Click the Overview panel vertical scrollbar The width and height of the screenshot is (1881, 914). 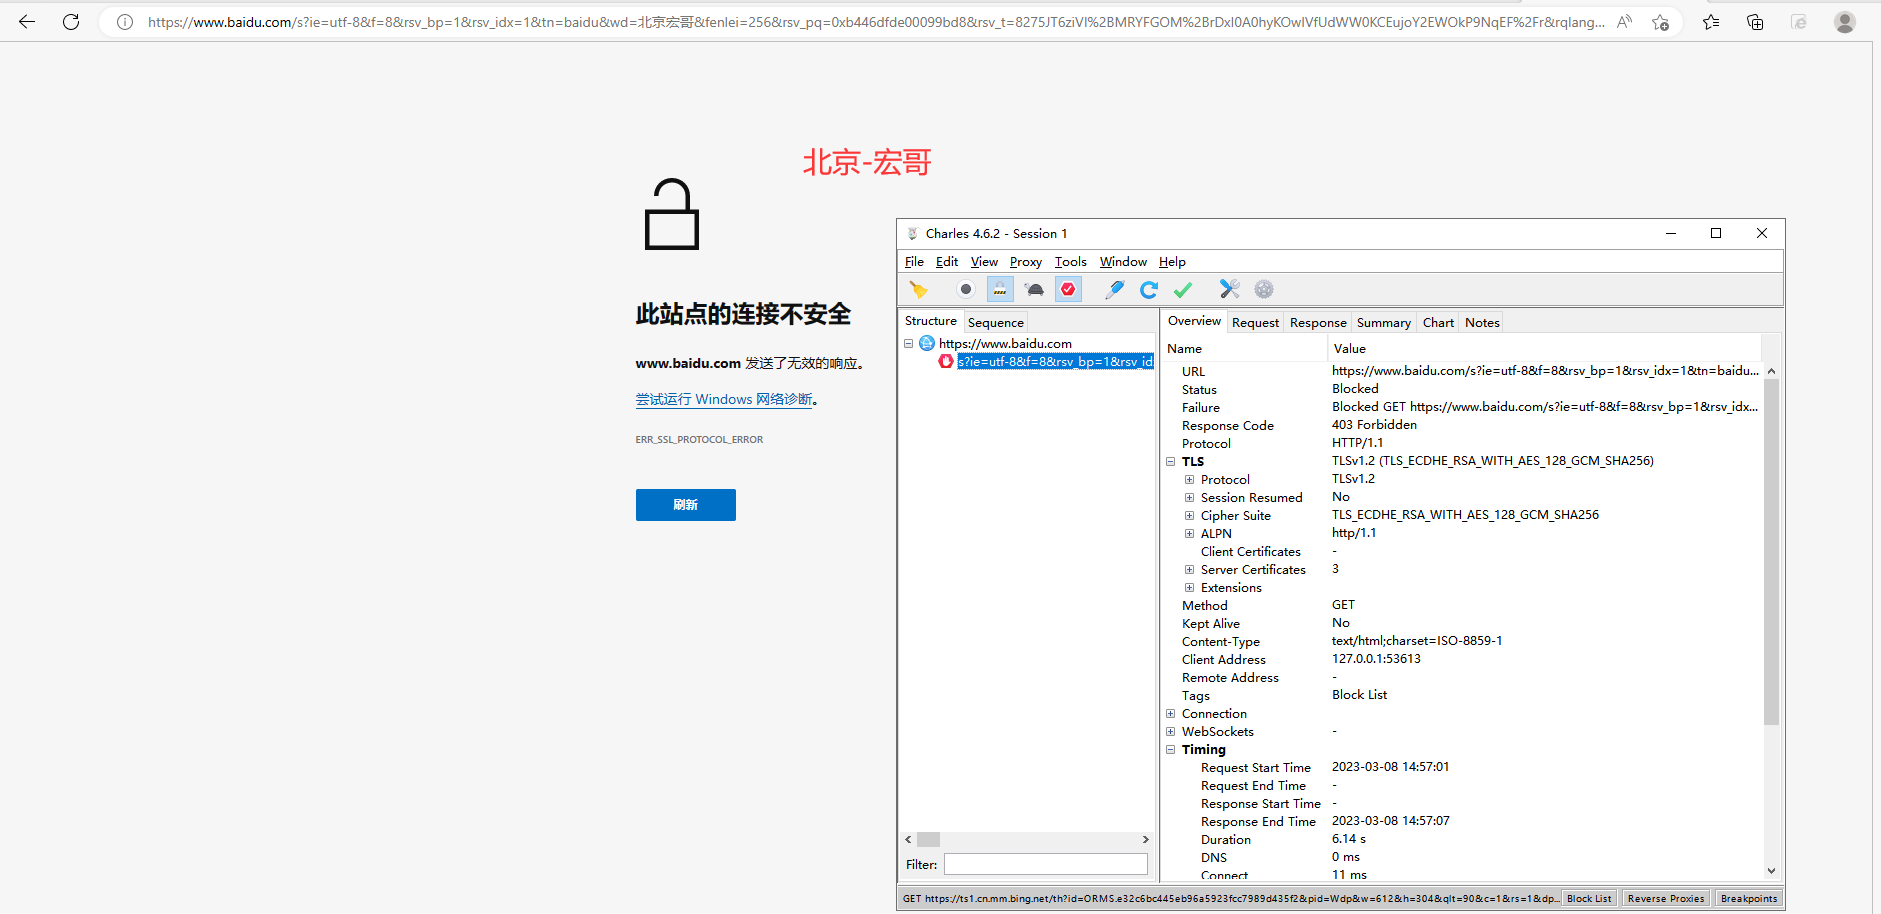(x=1771, y=550)
